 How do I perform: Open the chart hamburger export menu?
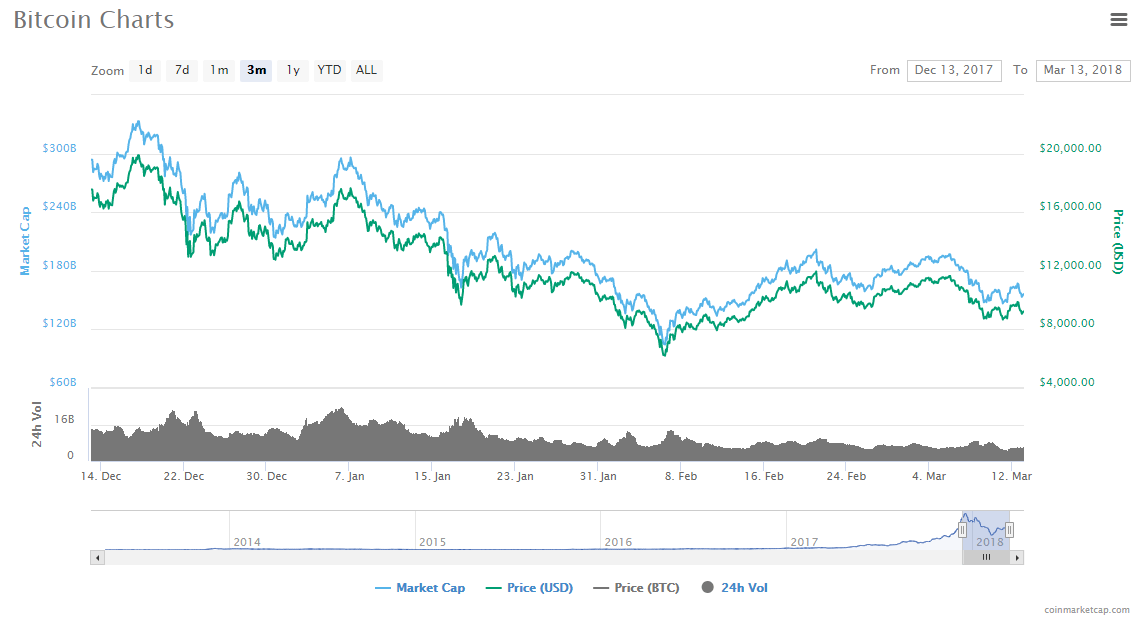[1119, 19]
